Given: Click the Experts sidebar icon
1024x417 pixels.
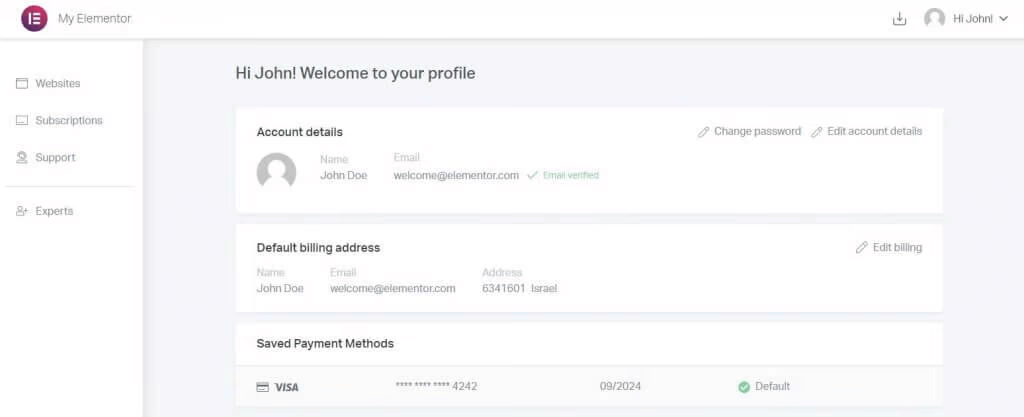Looking at the screenshot, I should pyautogui.click(x=22, y=211).
